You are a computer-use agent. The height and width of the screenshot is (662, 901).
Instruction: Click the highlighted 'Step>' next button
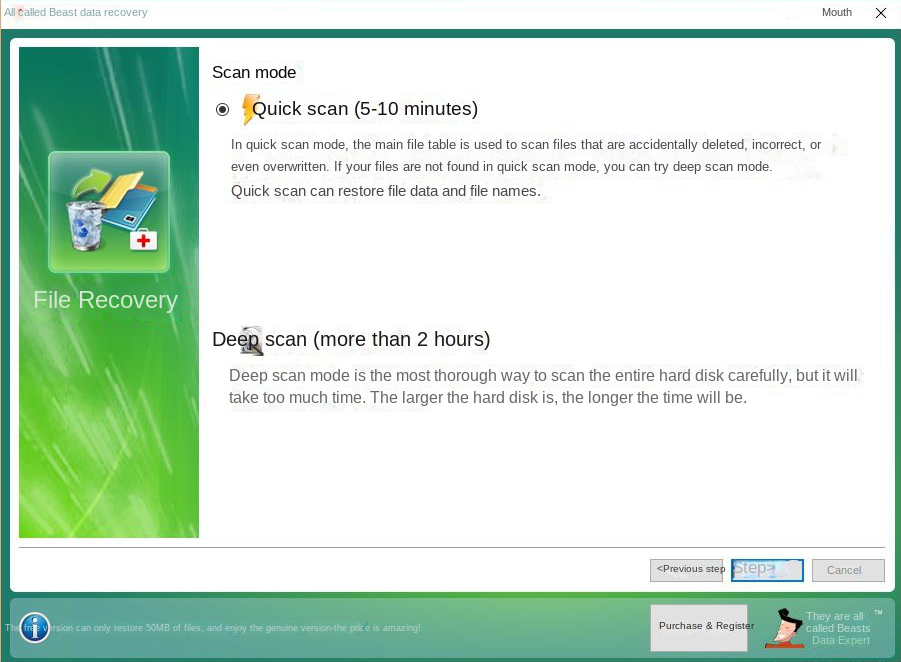point(766,569)
